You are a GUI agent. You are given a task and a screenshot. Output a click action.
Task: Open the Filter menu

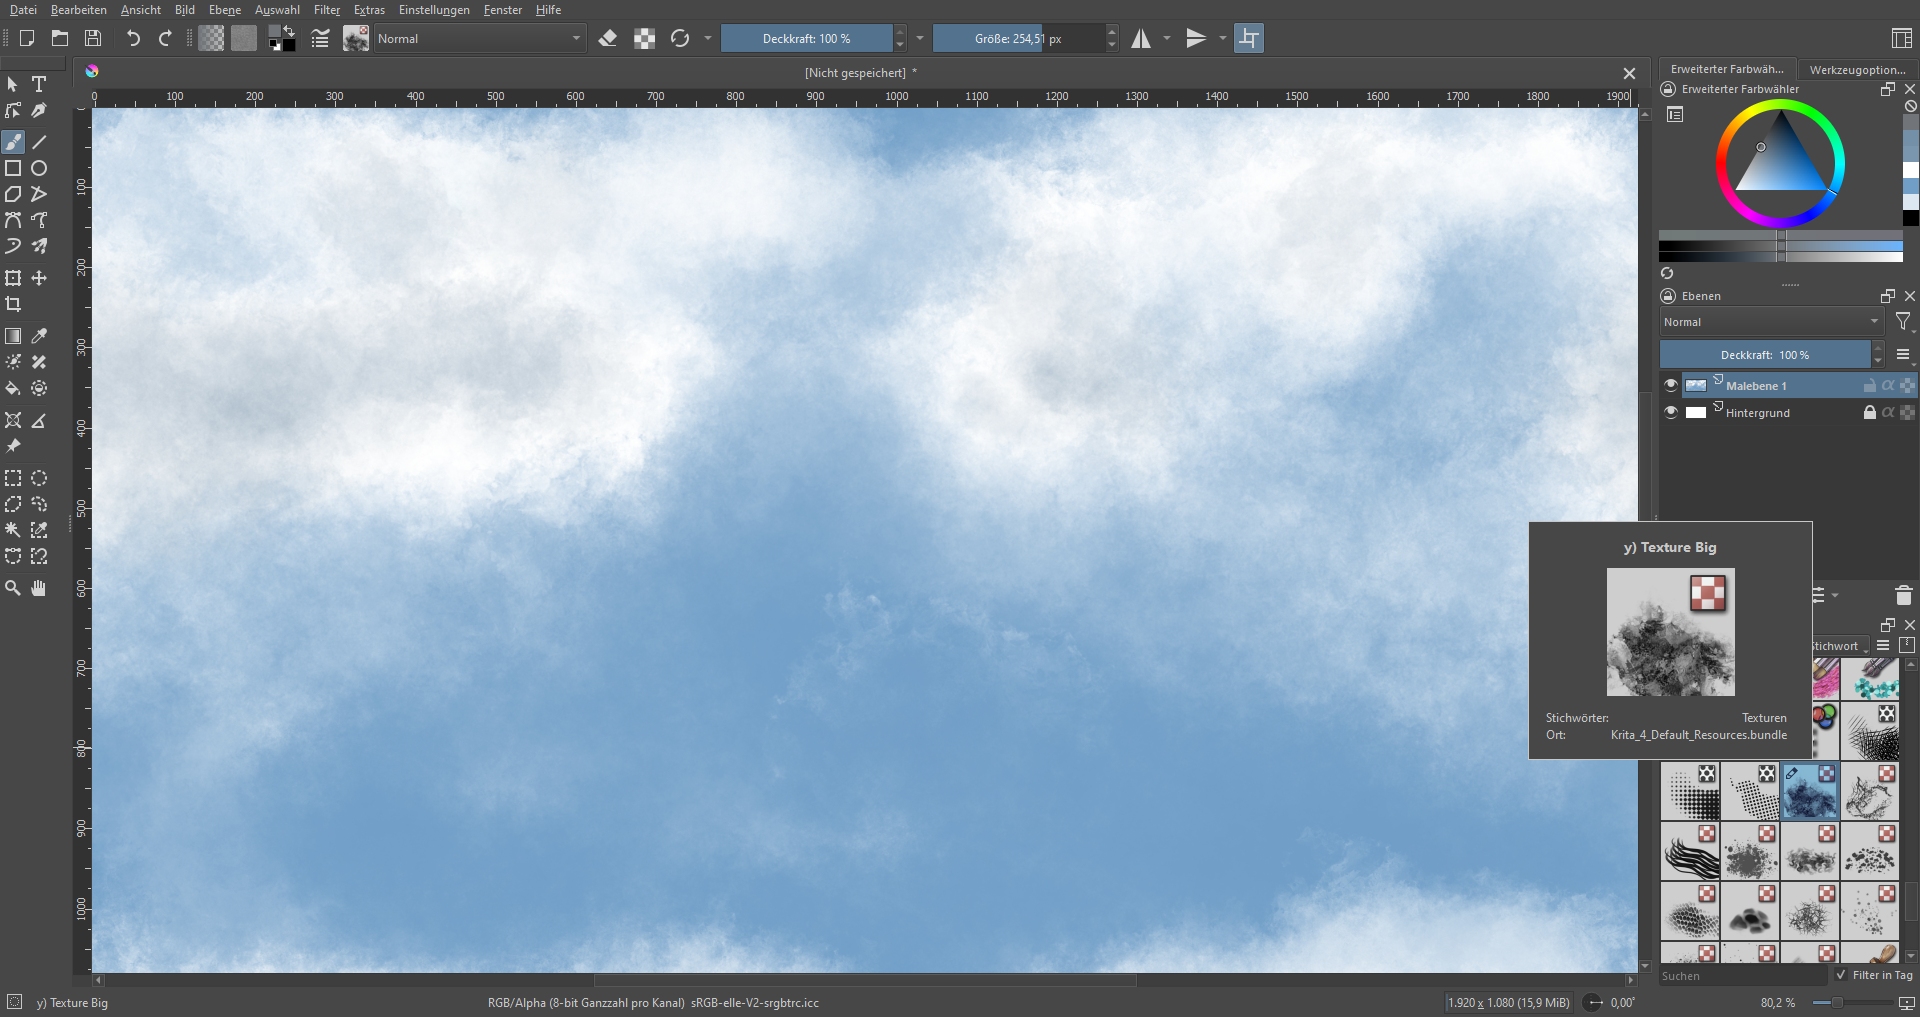coord(327,10)
